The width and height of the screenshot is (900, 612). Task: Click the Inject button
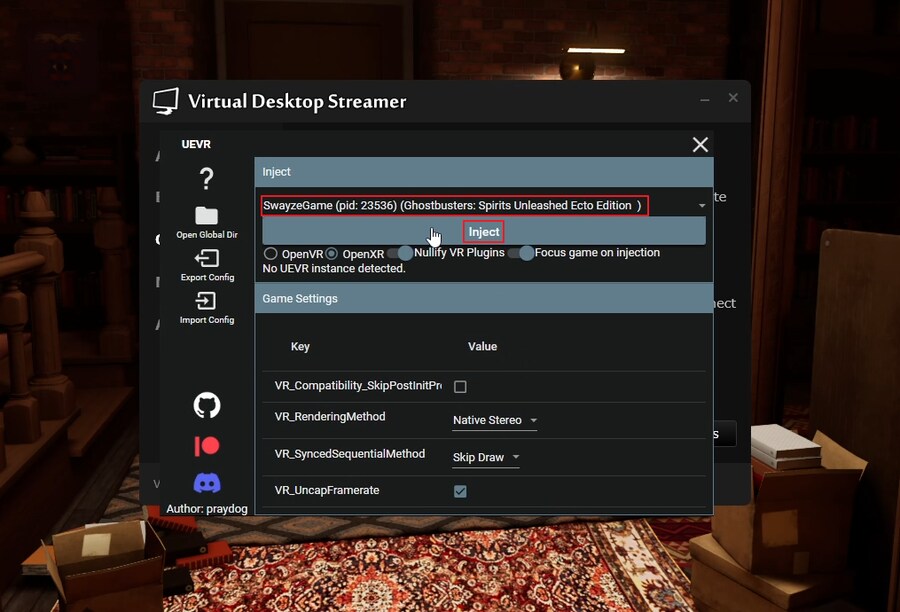coord(484,232)
